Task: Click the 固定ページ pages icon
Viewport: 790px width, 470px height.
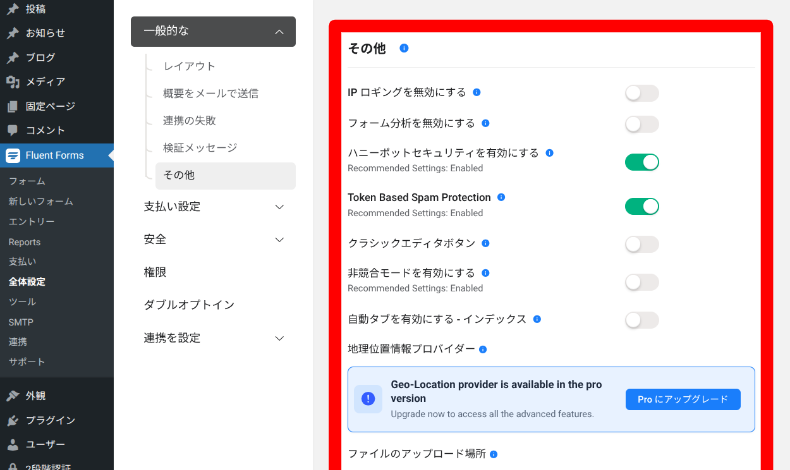Action: [13, 106]
